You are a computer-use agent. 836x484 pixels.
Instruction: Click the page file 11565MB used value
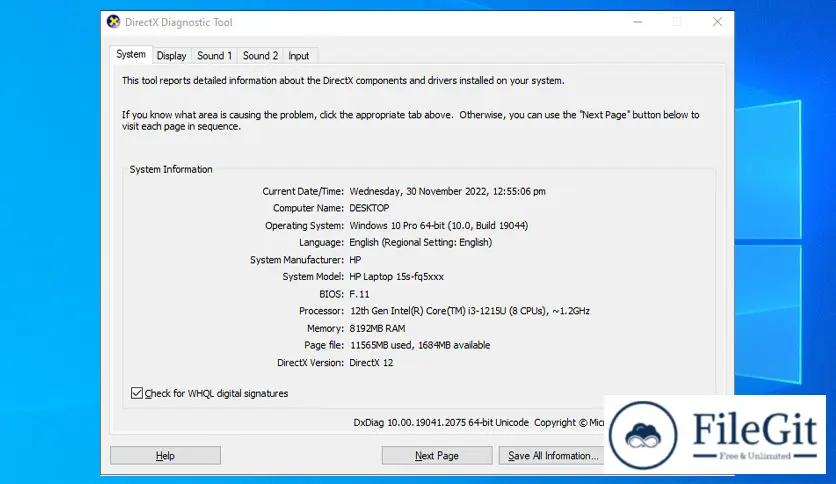pos(420,345)
